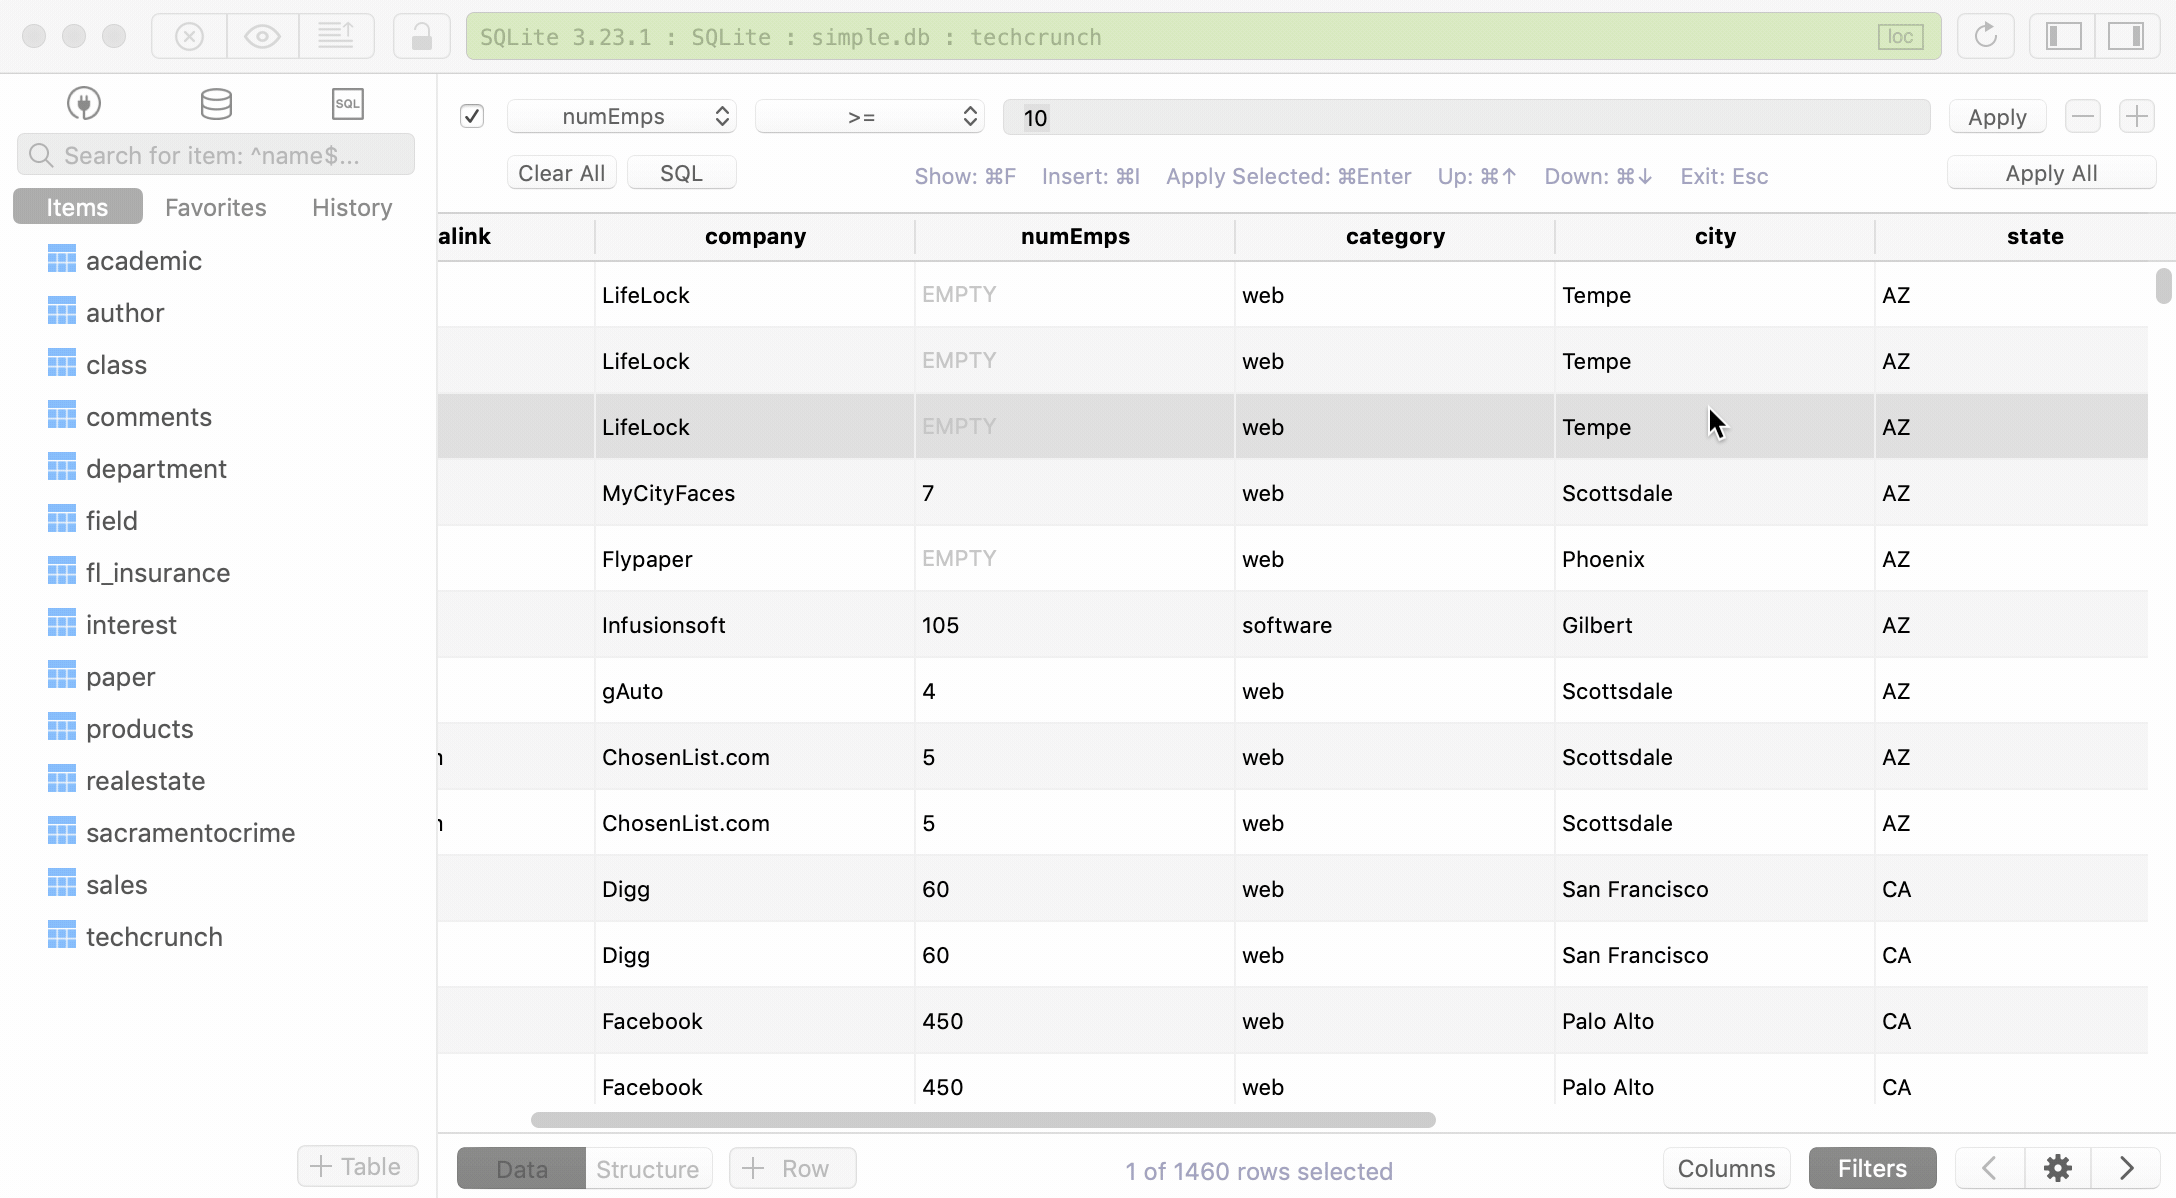Toggle the right sidebar panel icon
Screen dimensions: 2176x1198
[2126, 36]
